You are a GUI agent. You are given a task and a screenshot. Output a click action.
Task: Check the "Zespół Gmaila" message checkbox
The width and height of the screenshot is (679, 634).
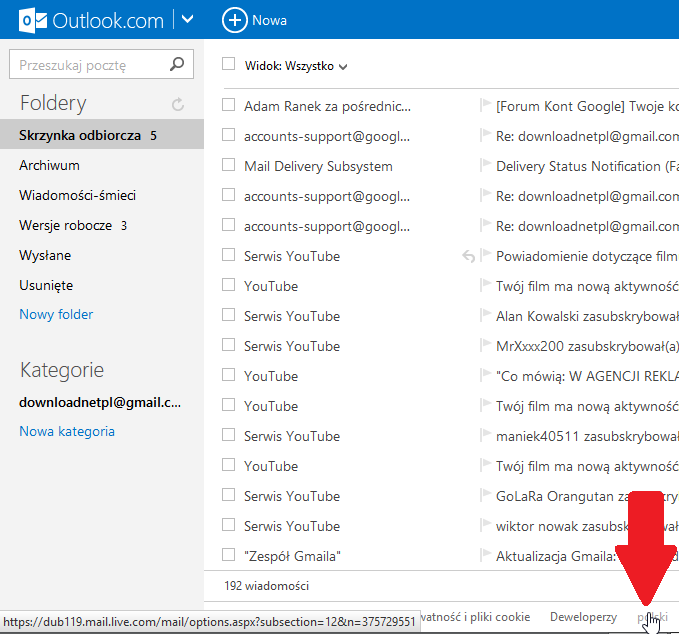pyautogui.click(x=228, y=555)
